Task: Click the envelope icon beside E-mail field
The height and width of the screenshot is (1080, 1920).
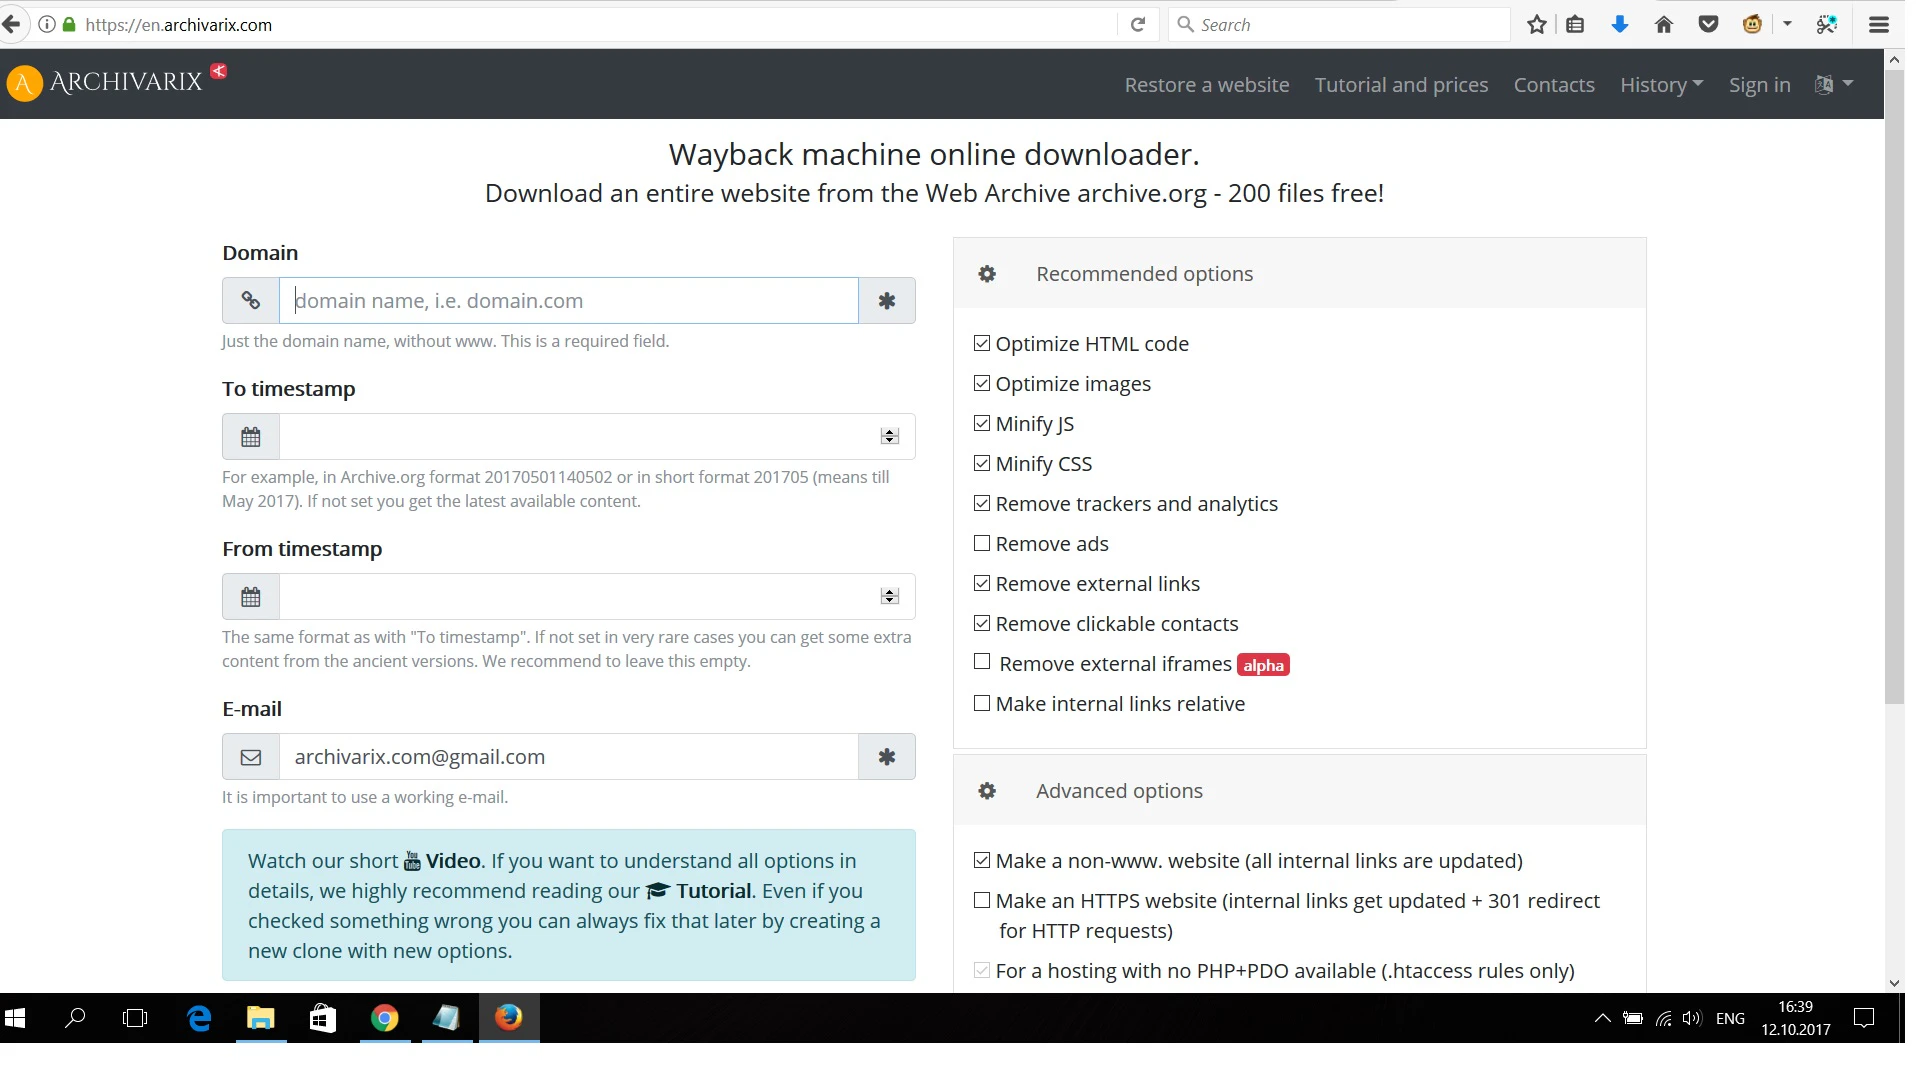Action: [x=251, y=757]
